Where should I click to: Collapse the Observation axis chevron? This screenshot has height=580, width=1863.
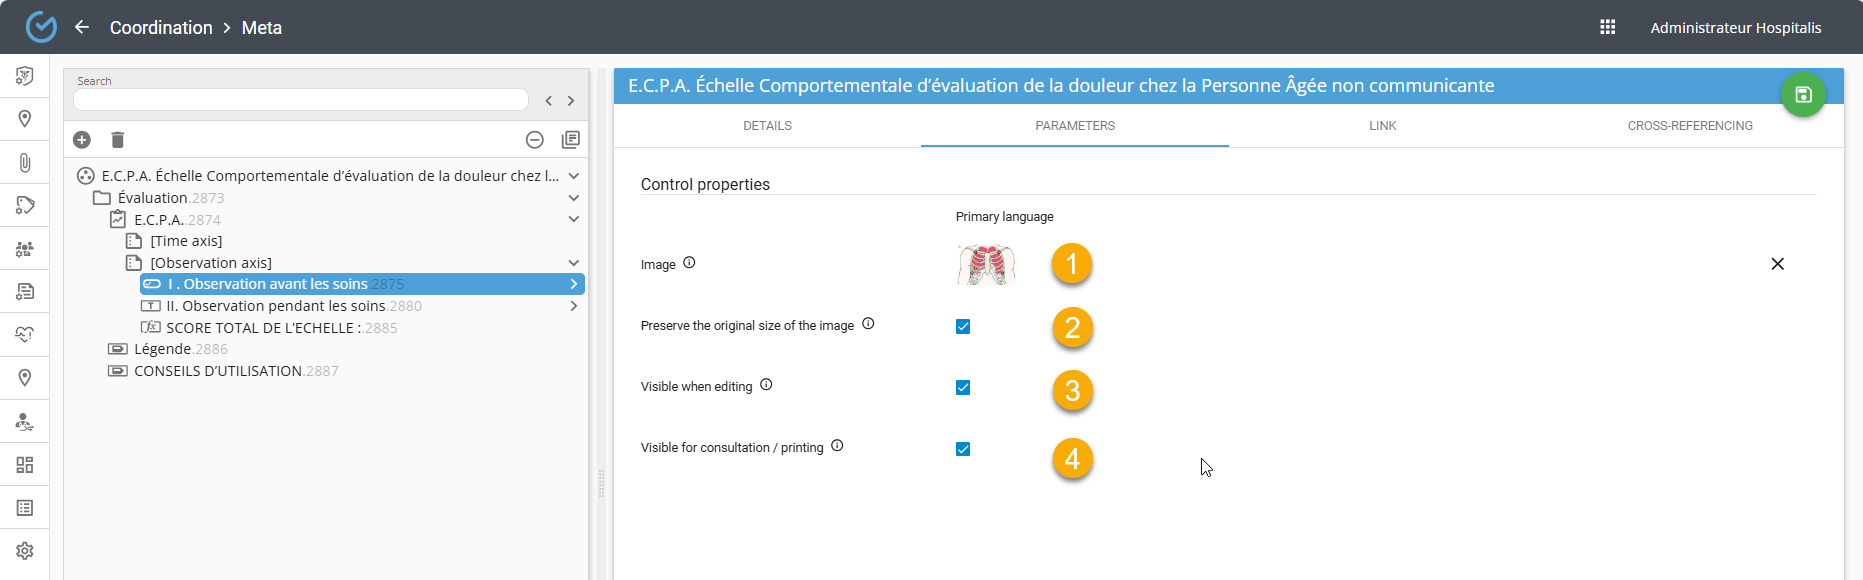tap(574, 263)
